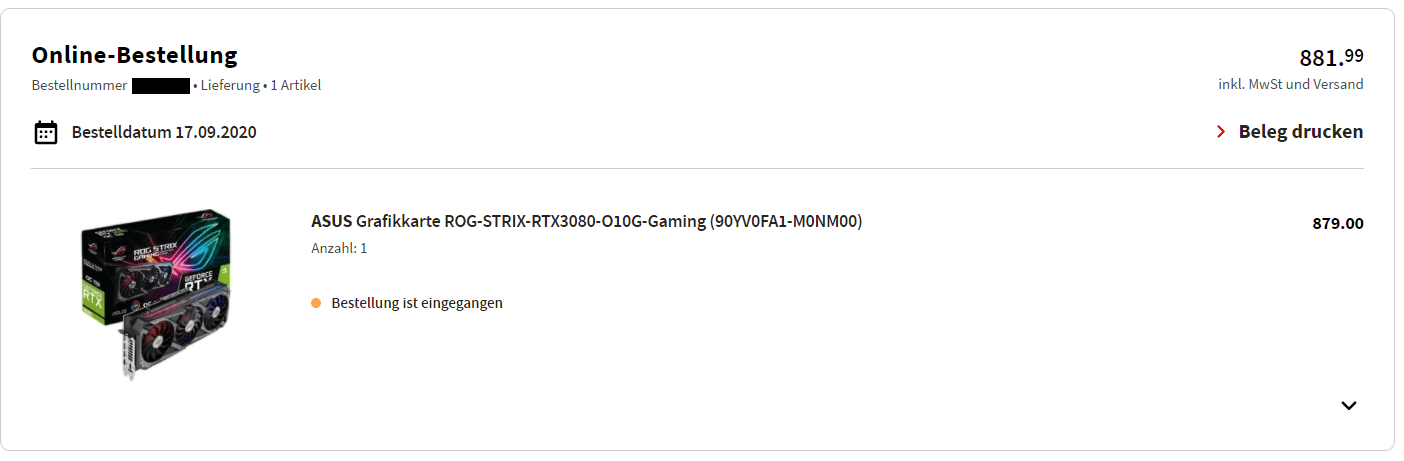Image resolution: width=1404 pixels, height=461 pixels.
Task: Click the calendar icon beside Bestelldatum
Action: 46,132
